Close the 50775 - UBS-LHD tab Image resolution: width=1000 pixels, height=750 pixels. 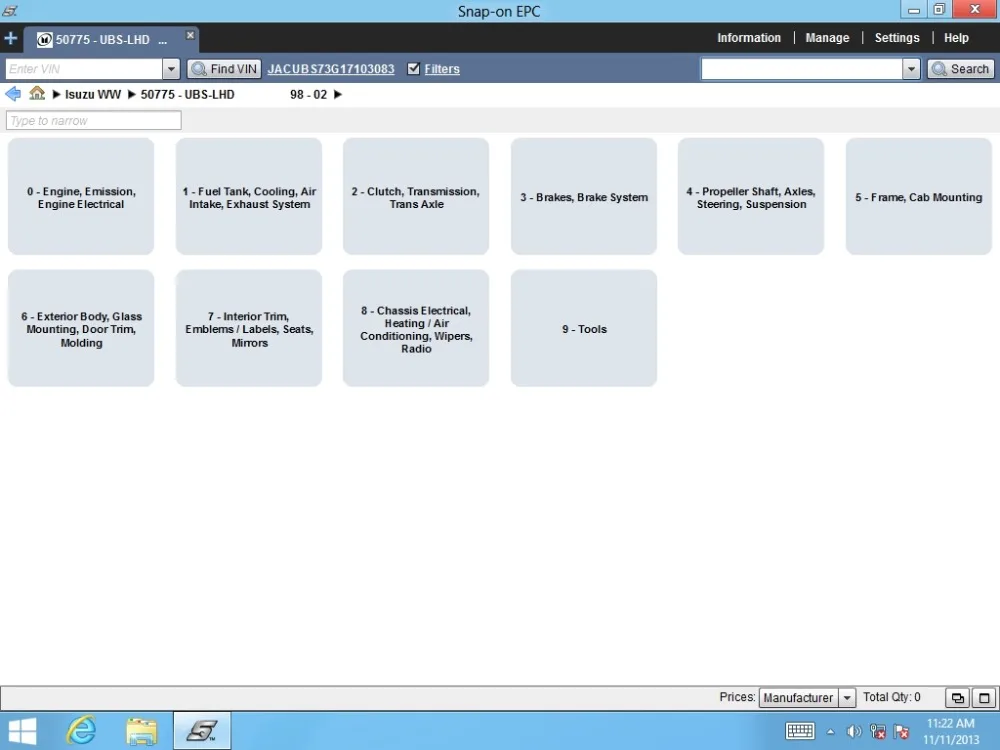click(190, 35)
